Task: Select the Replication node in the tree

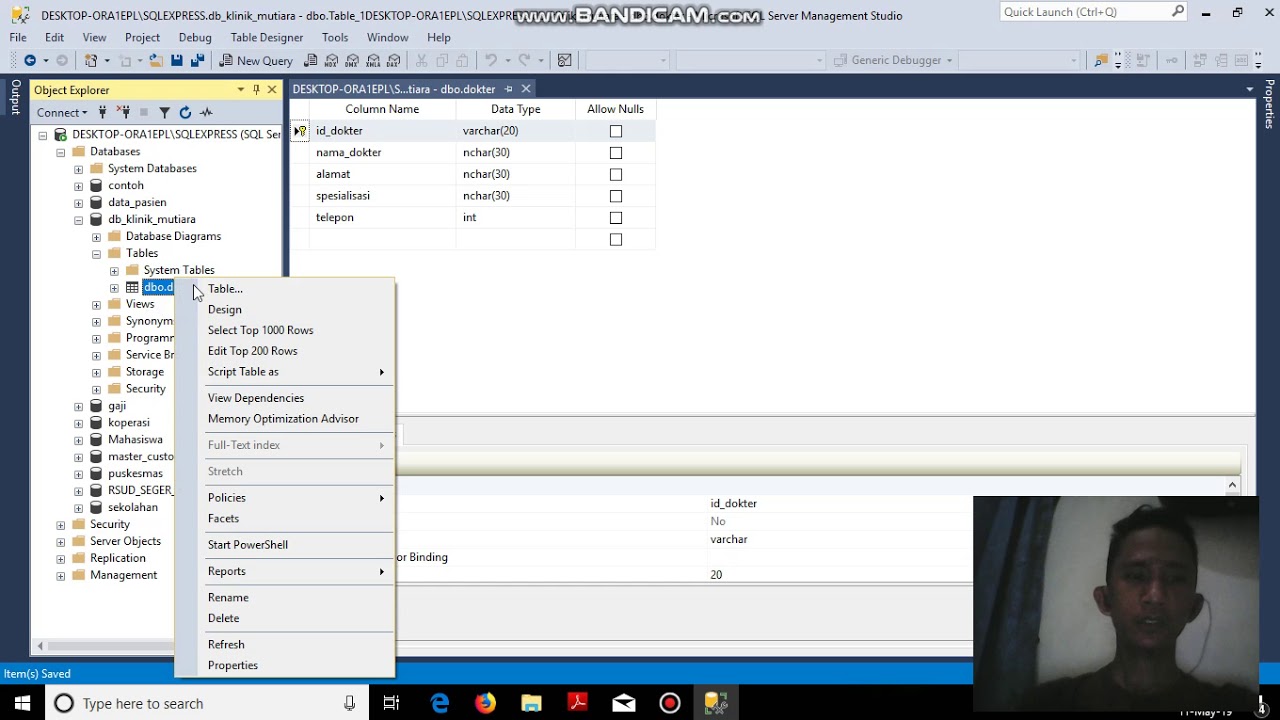Action: pos(118,558)
